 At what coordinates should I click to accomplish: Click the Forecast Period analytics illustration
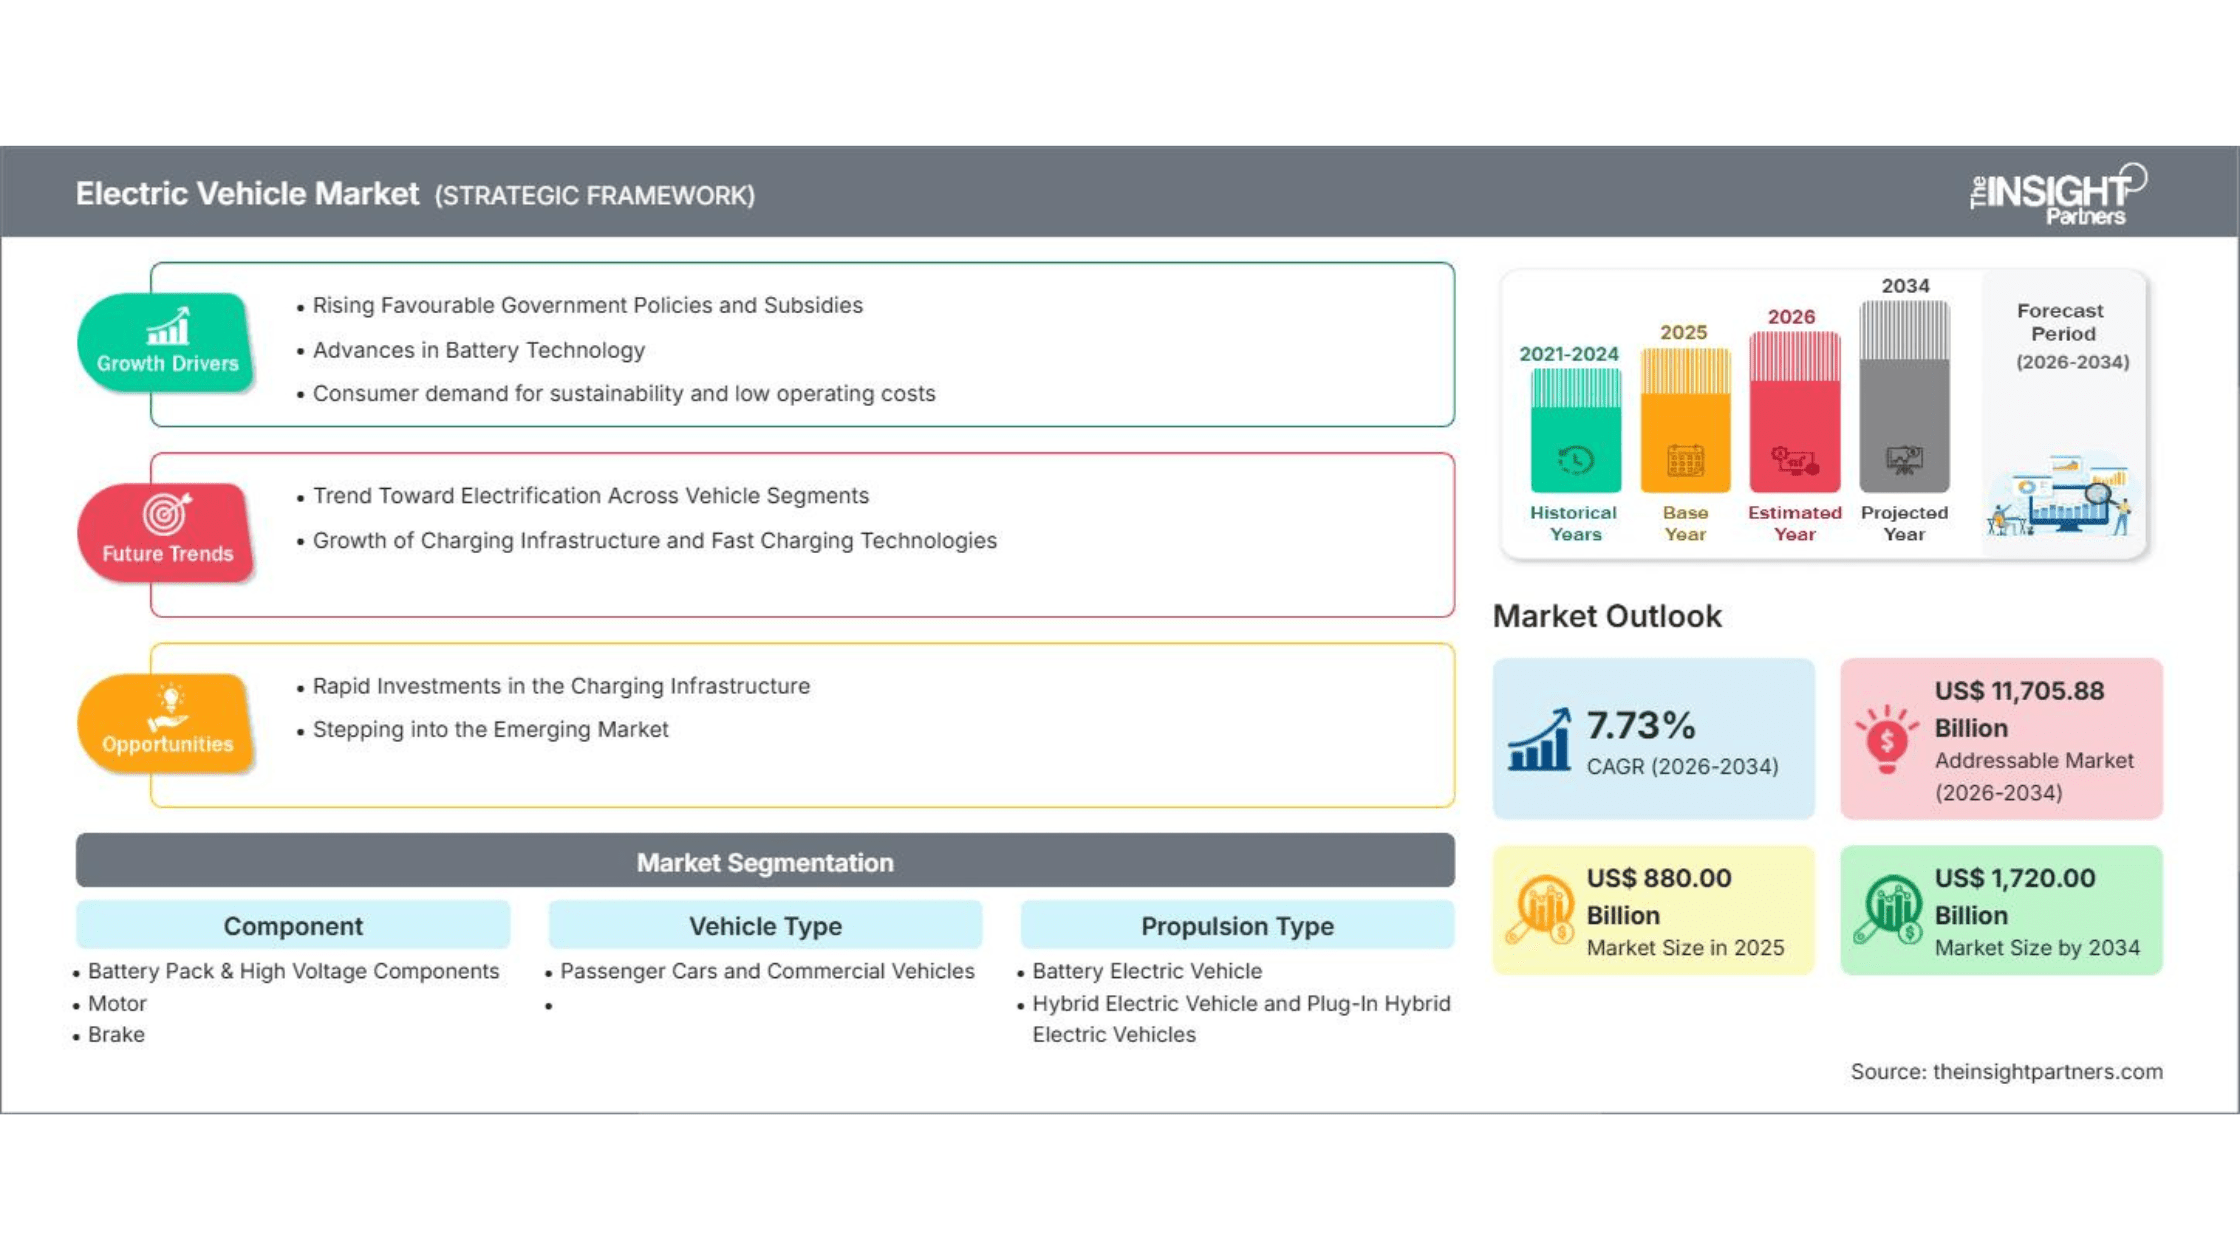[2061, 496]
